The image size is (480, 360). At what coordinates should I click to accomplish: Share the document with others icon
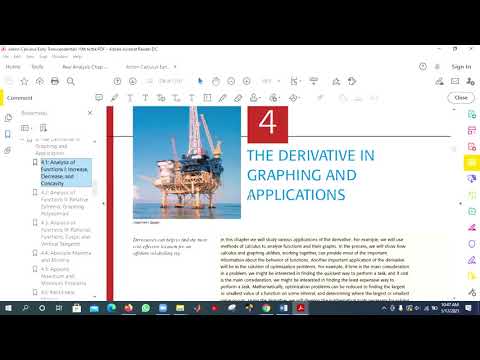point(470,81)
